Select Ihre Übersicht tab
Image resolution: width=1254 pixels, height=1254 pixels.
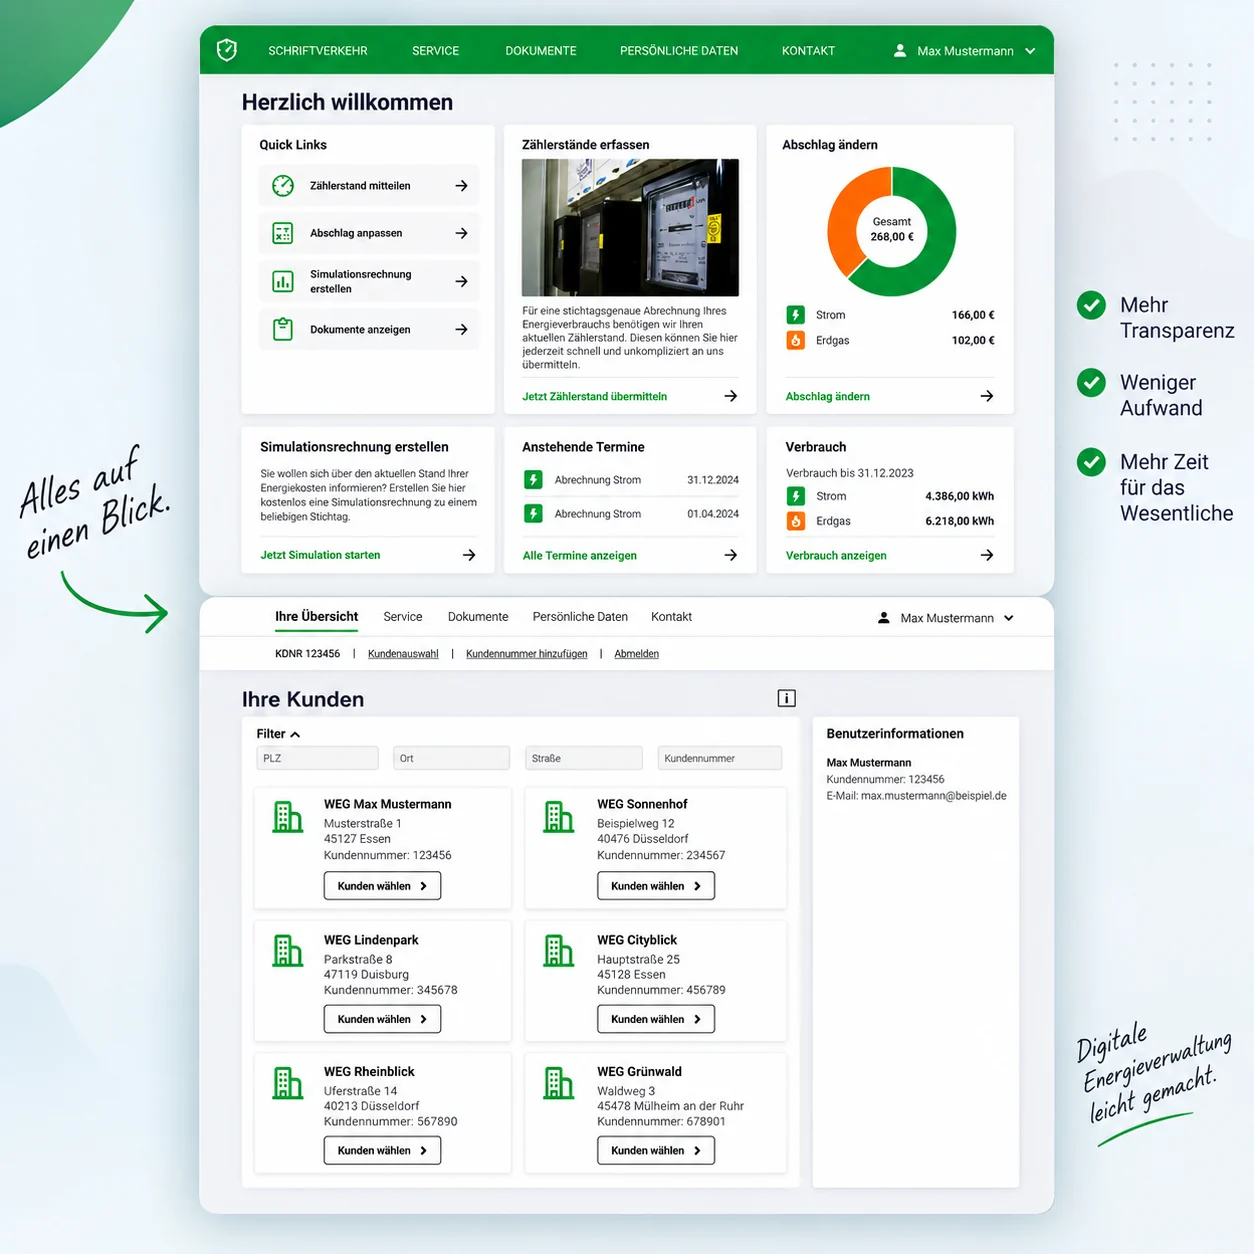(x=316, y=617)
